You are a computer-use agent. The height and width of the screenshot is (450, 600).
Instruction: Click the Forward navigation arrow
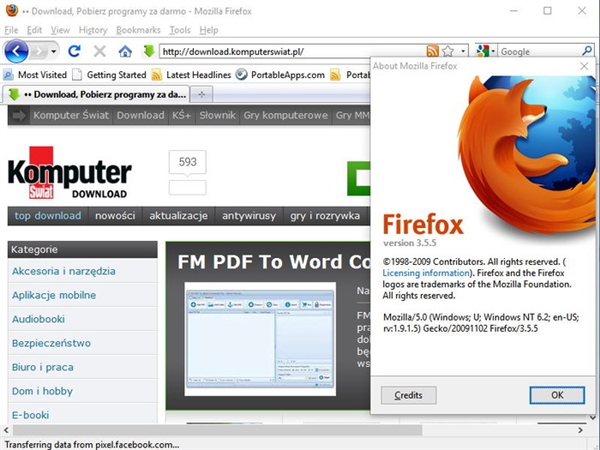coord(40,51)
